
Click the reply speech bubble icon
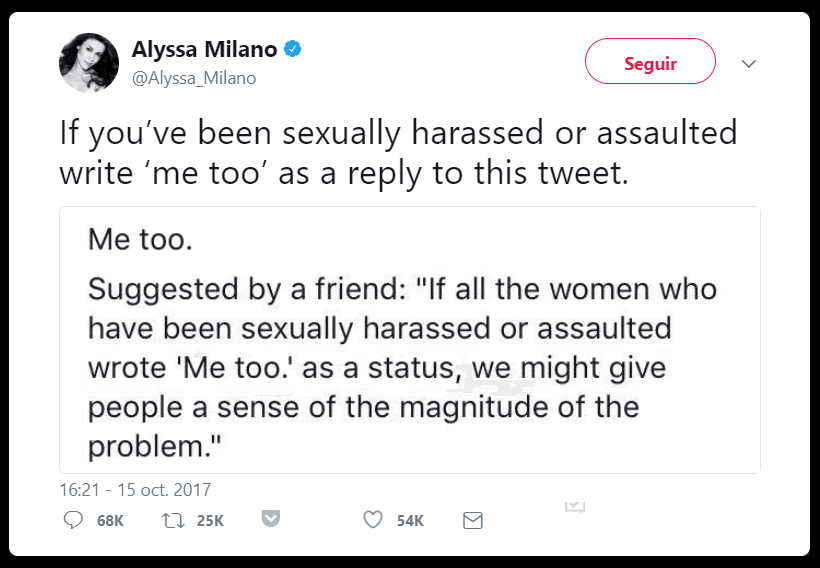coord(73,520)
